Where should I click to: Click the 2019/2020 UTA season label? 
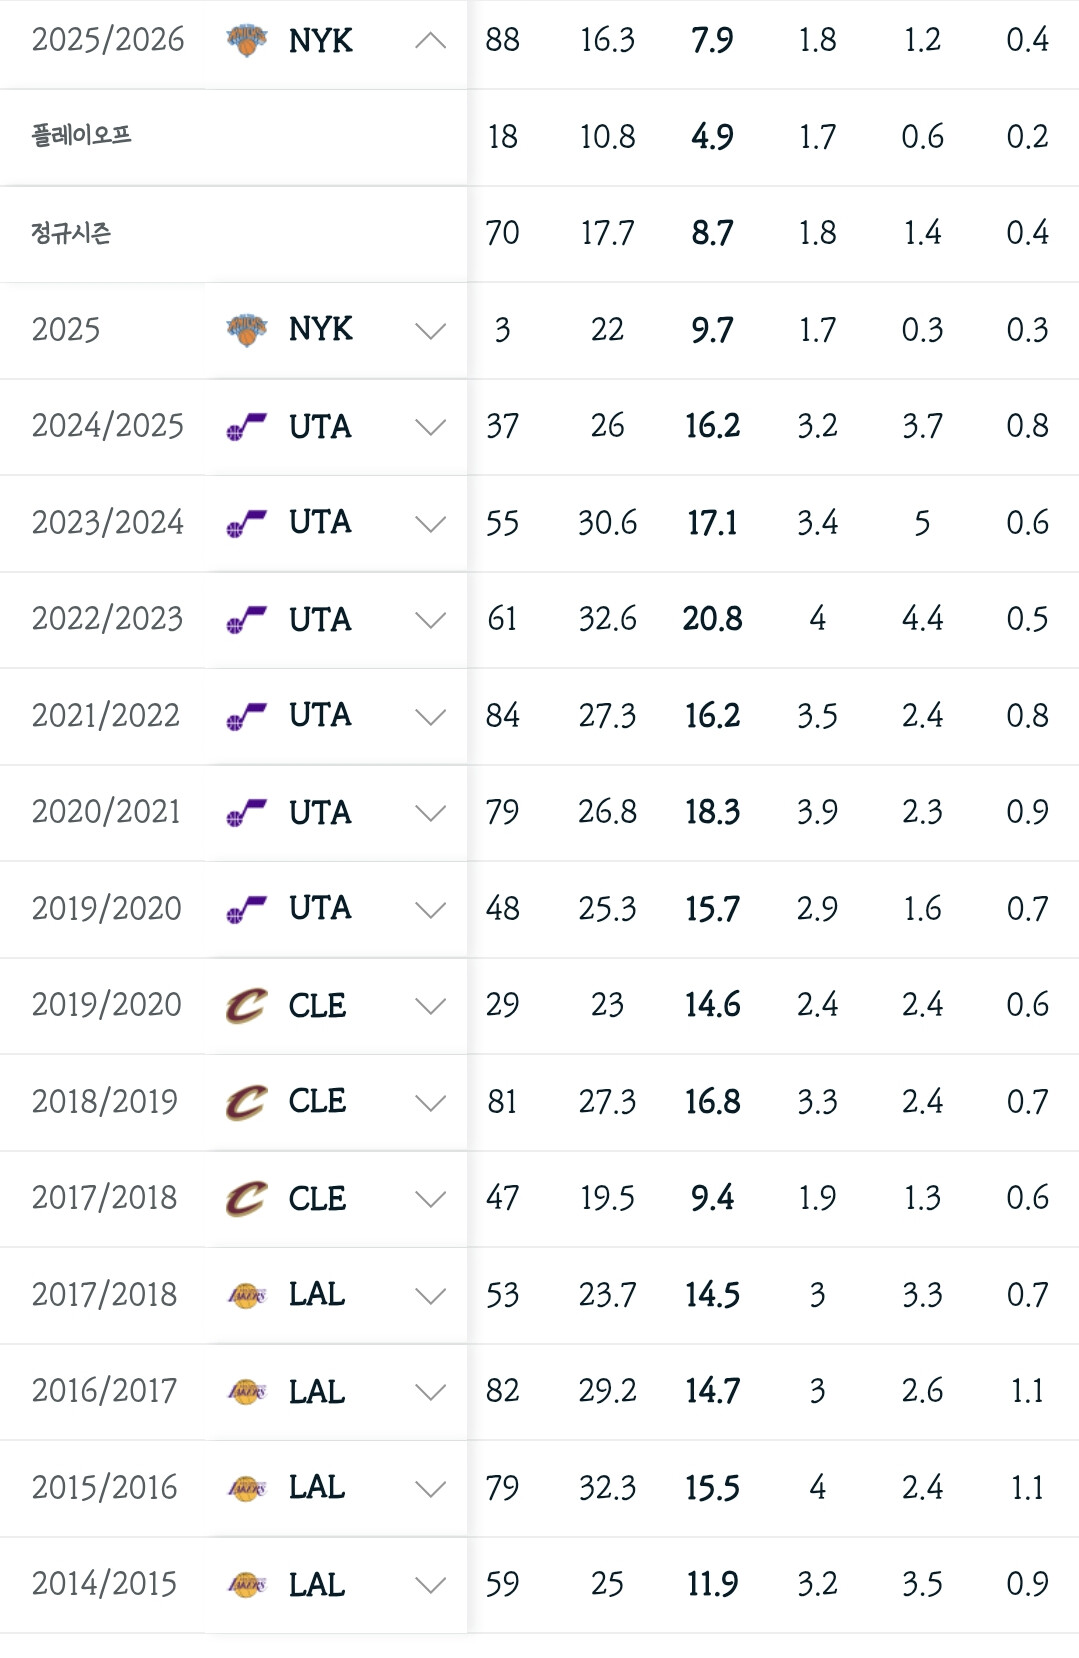(107, 909)
